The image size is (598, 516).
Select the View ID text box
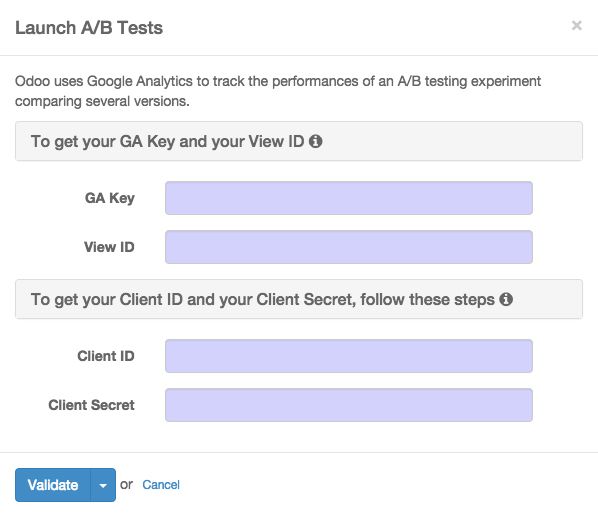(x=349, y=247)
